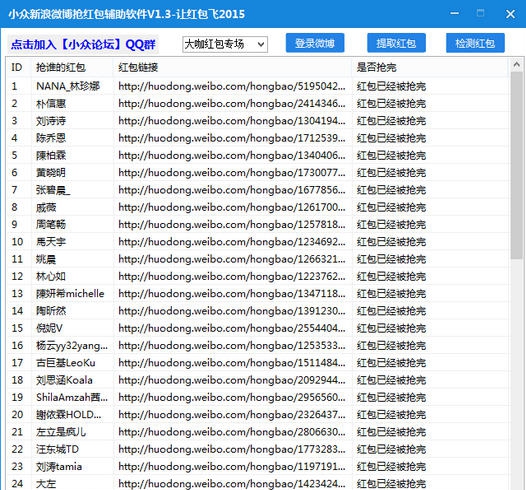The width and height of the screenshot is (526, 490).
Task: Select the ShilaAmzah name cell
Action: (x=72, y=398)
